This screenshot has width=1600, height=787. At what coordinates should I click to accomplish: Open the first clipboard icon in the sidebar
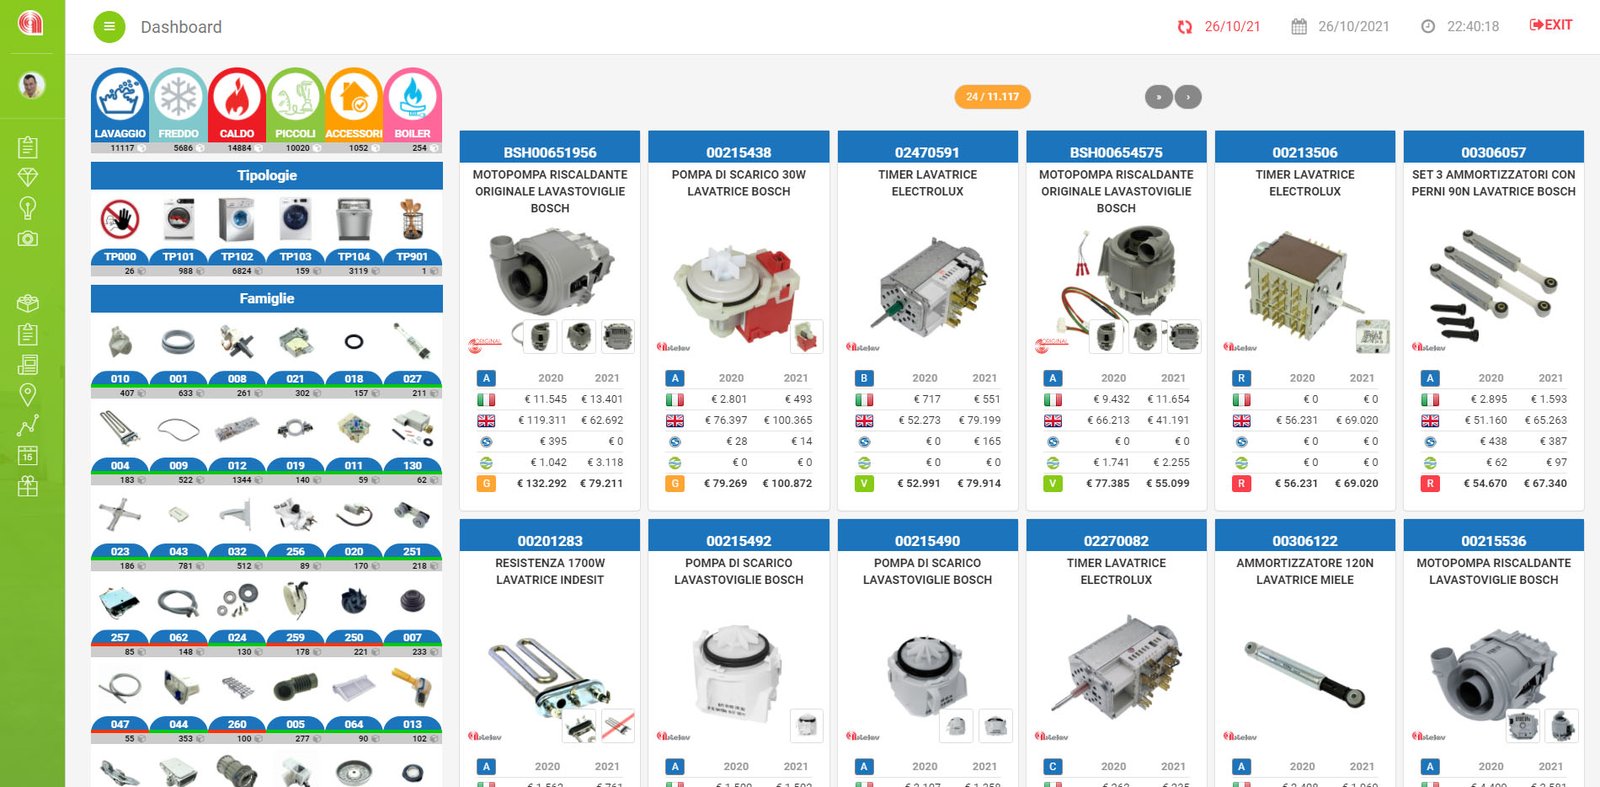tap(28, 147)
